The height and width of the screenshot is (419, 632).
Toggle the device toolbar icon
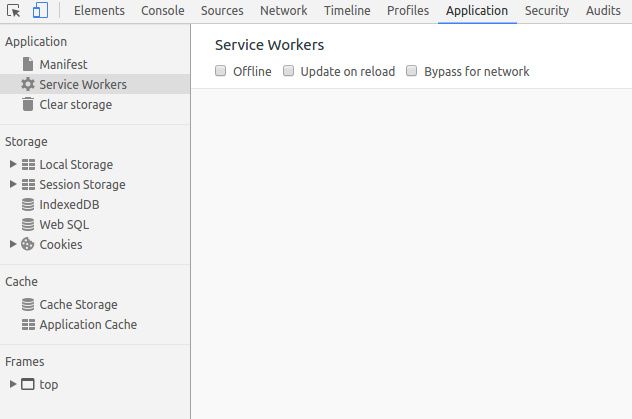click(40, 11)
